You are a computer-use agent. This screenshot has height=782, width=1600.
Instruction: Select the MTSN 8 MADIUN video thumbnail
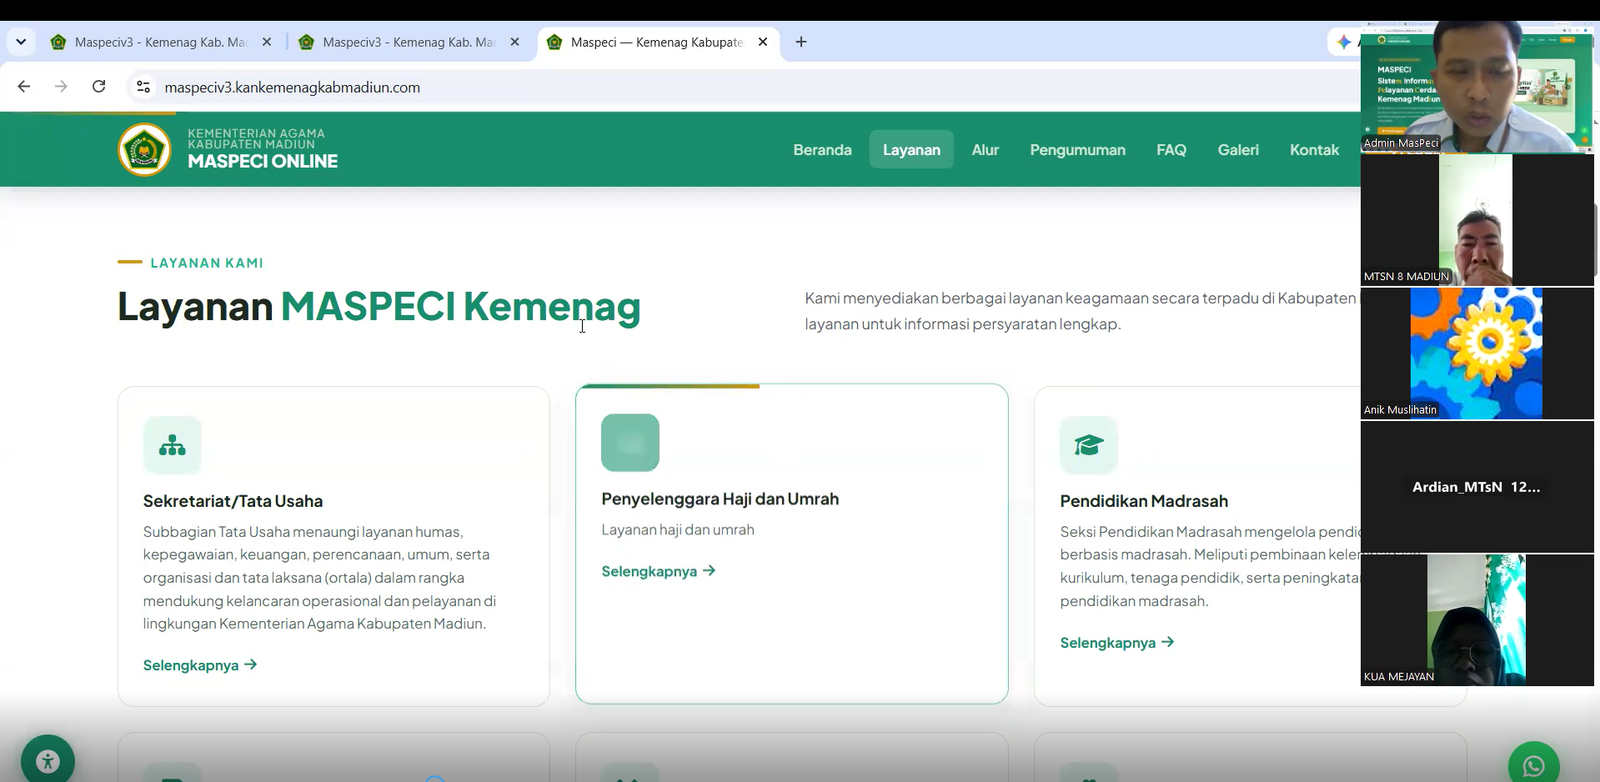click(1477, 220)
